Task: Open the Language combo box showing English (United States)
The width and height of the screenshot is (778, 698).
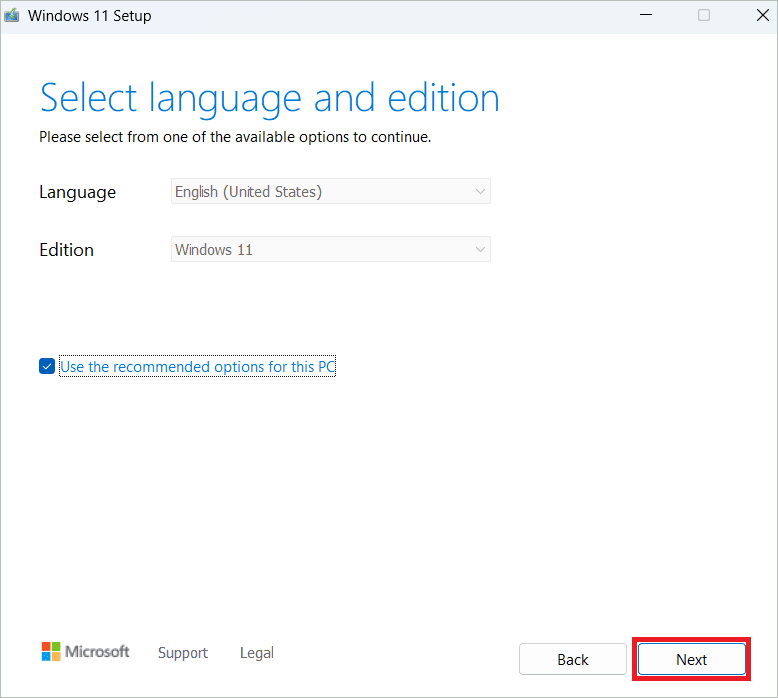Action: click(331, 191)
